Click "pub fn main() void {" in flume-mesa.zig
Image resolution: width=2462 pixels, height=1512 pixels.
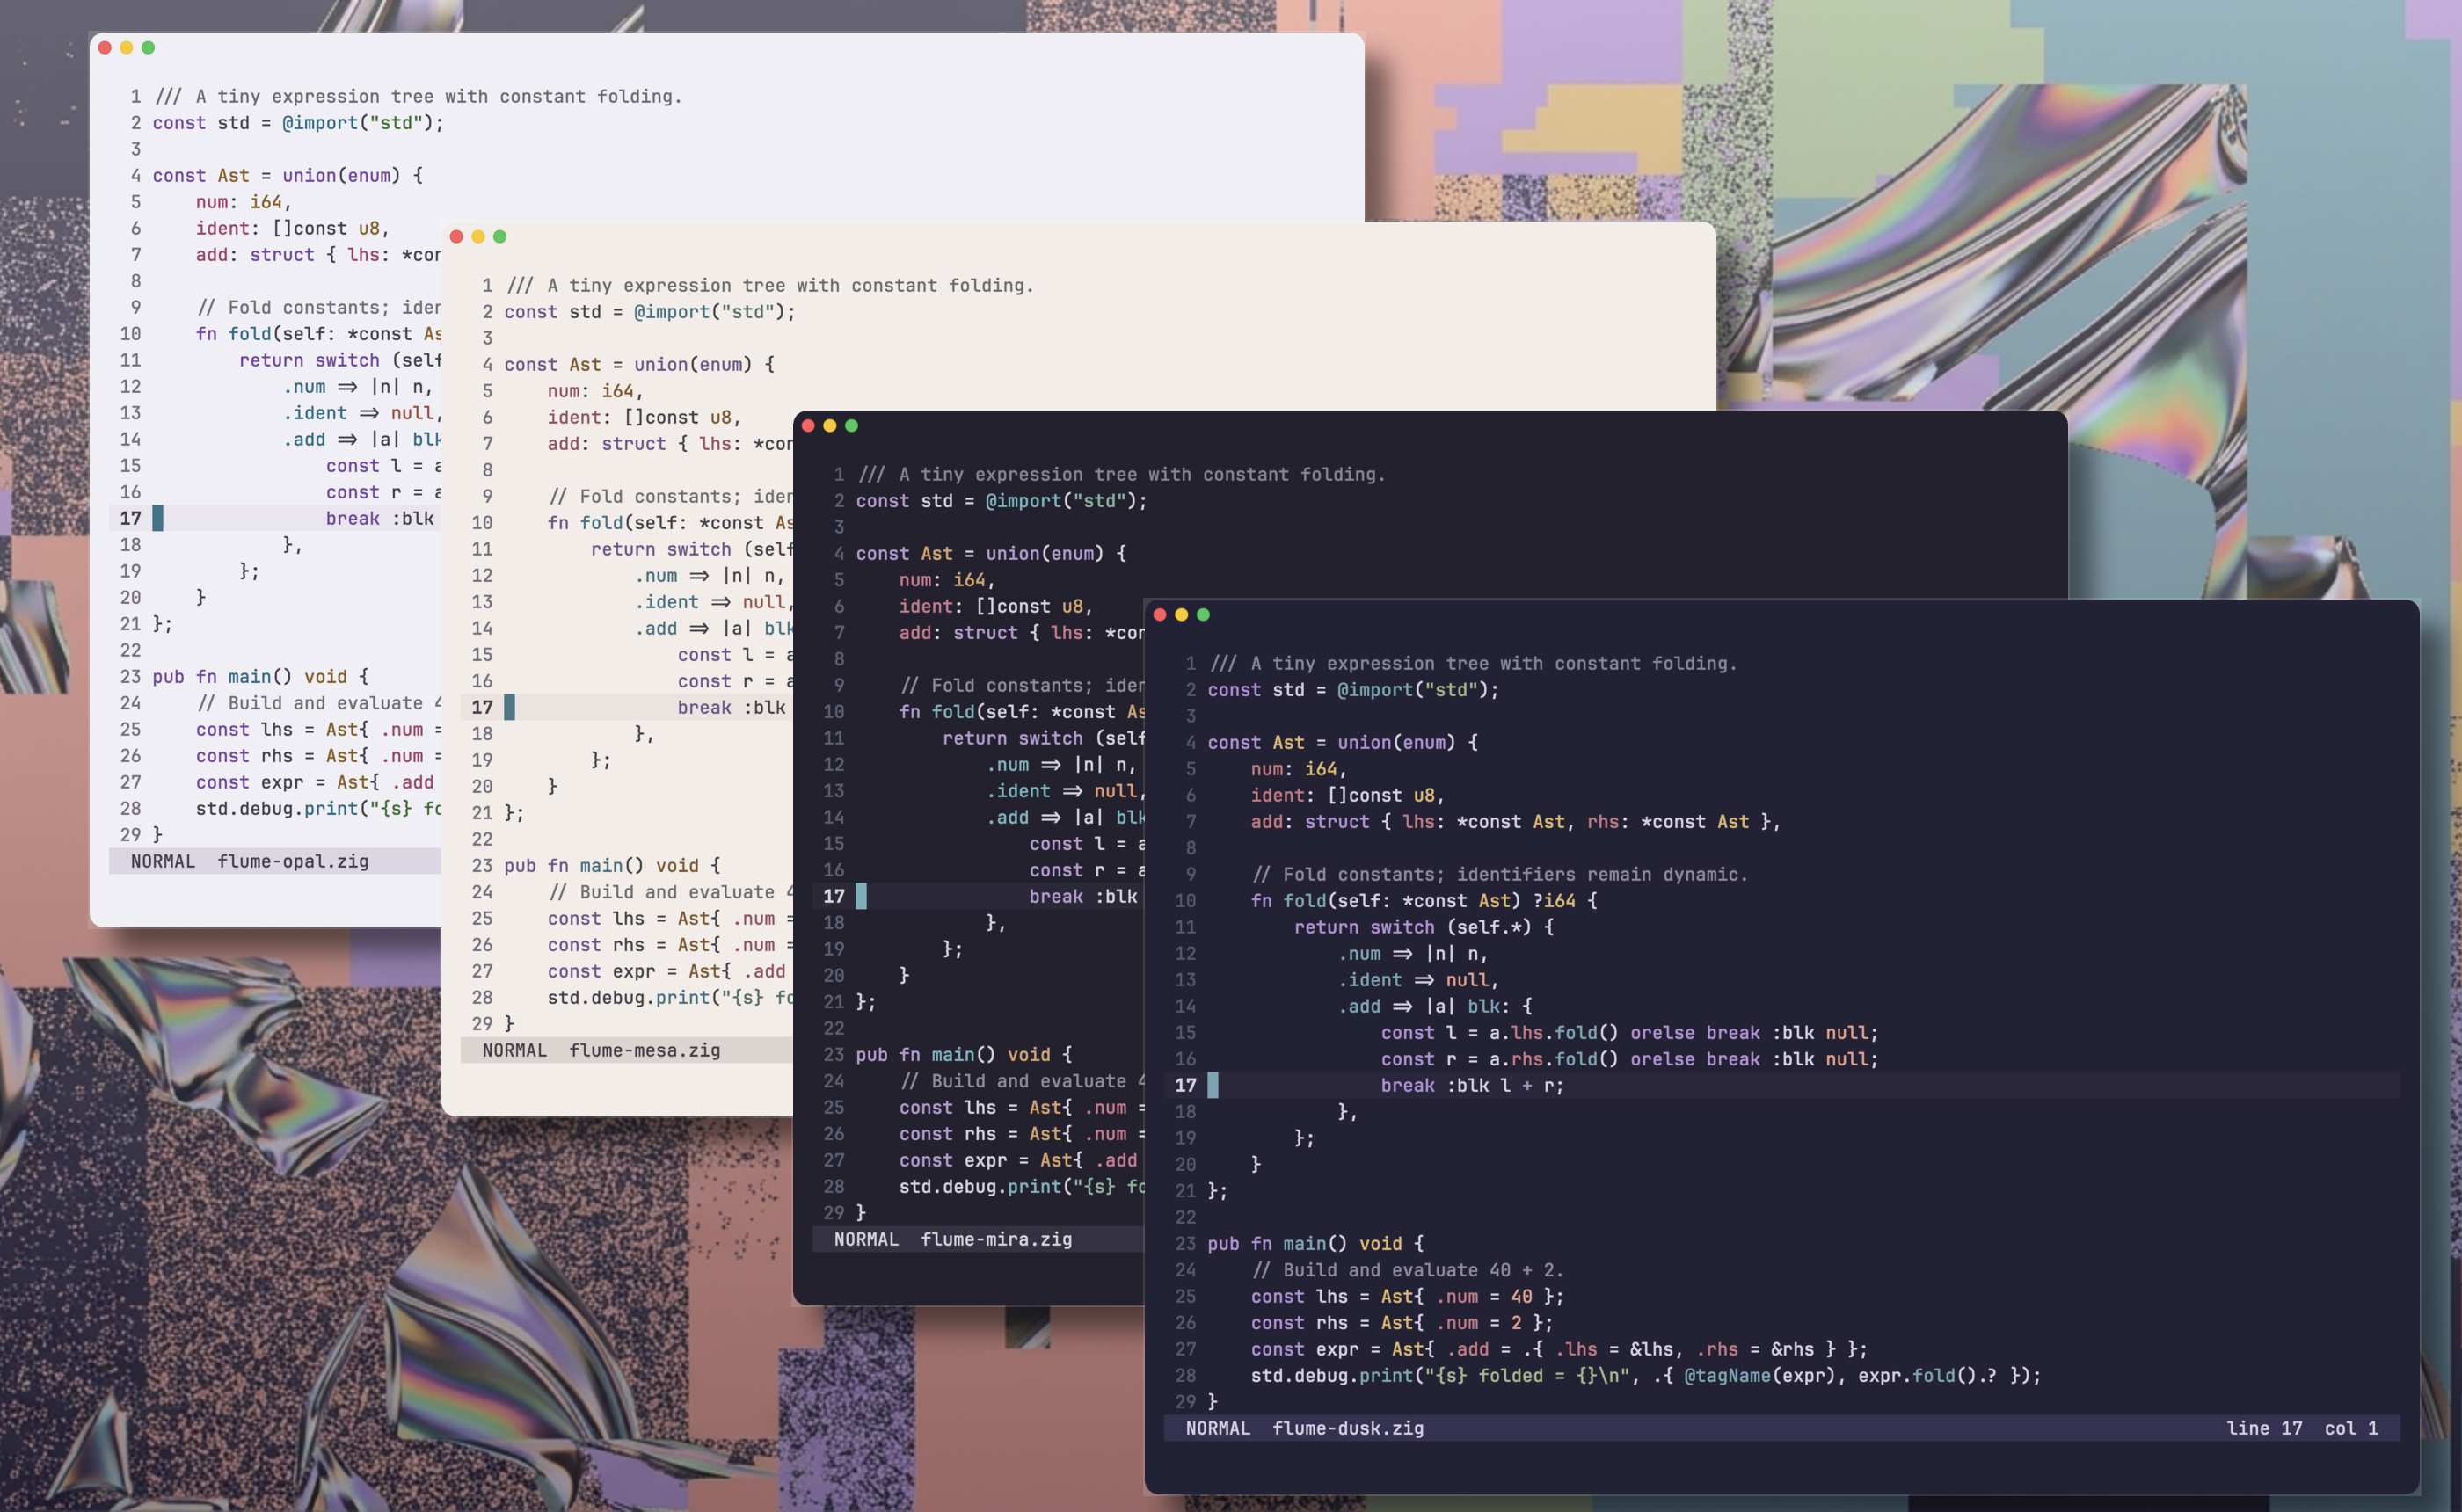612,866
